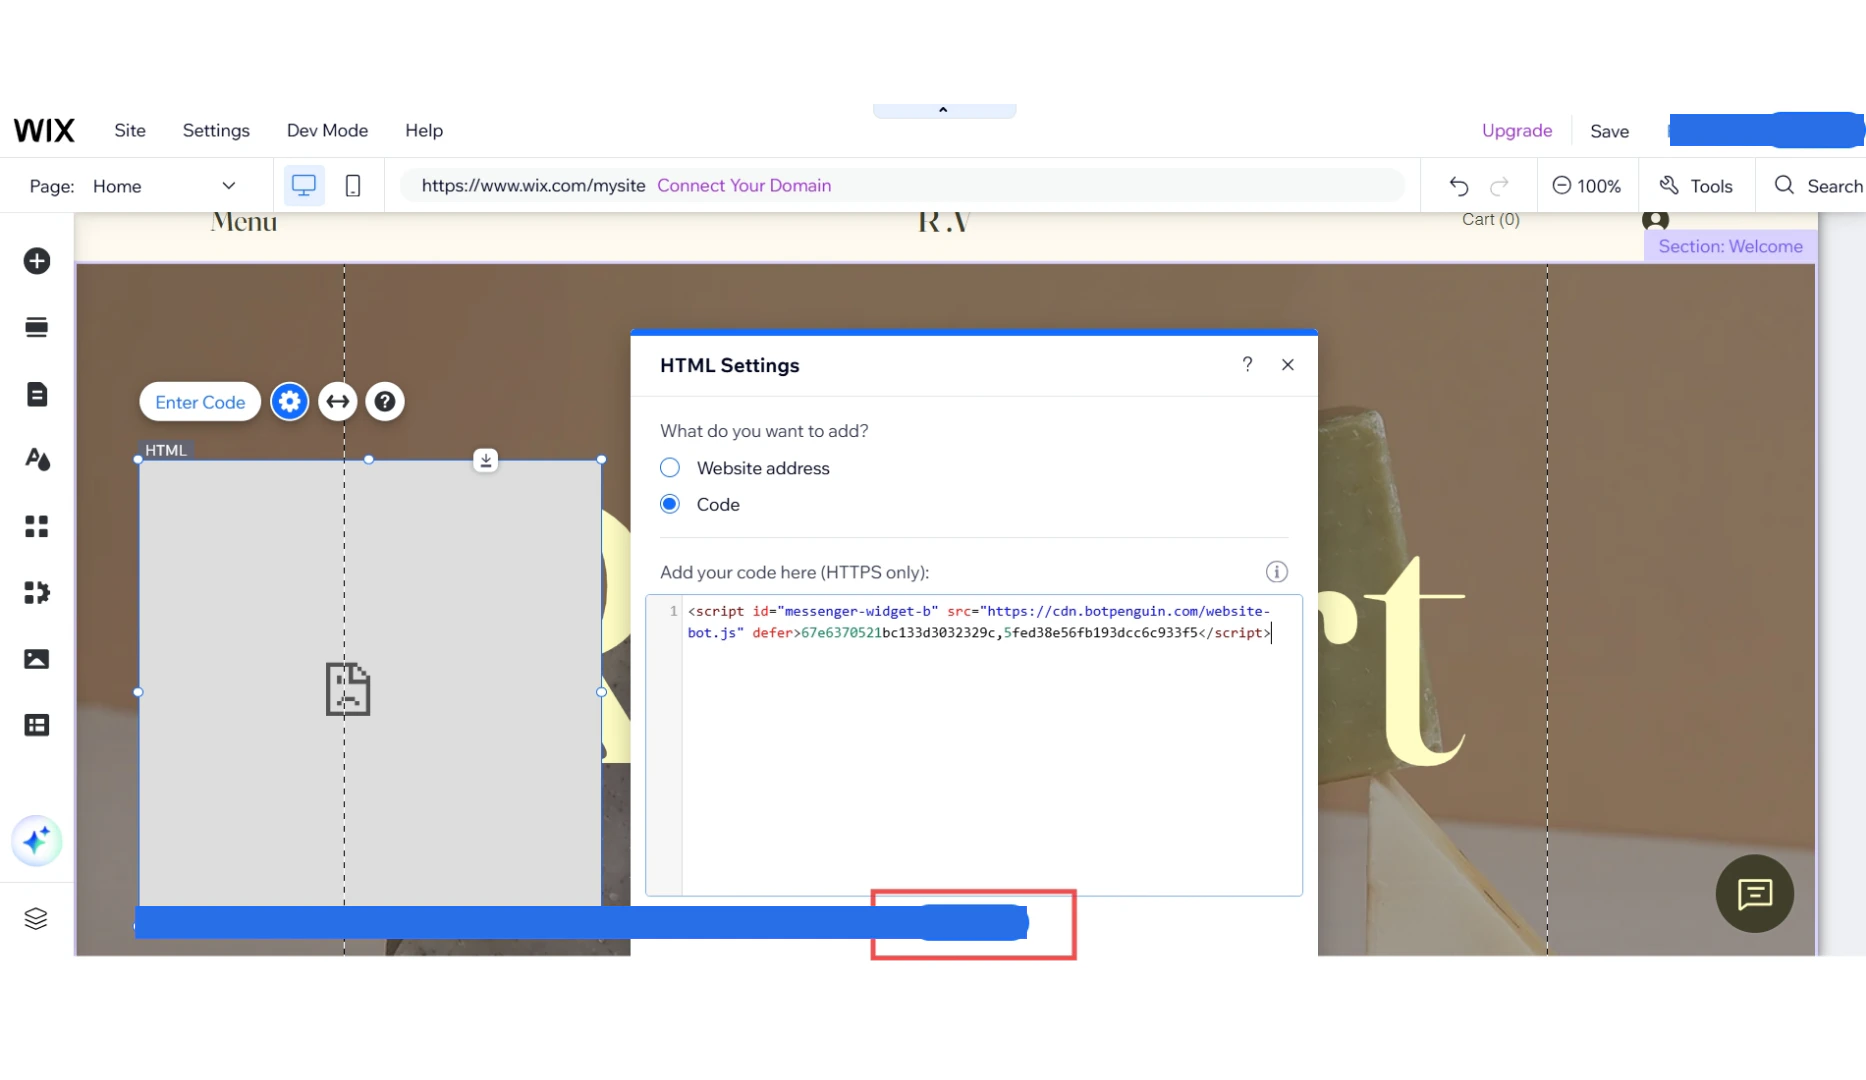Click the stretch element arrows icon
The height and width of the screenshot is (1080, 1866).
pyautogui.click(x=338, y=402)
